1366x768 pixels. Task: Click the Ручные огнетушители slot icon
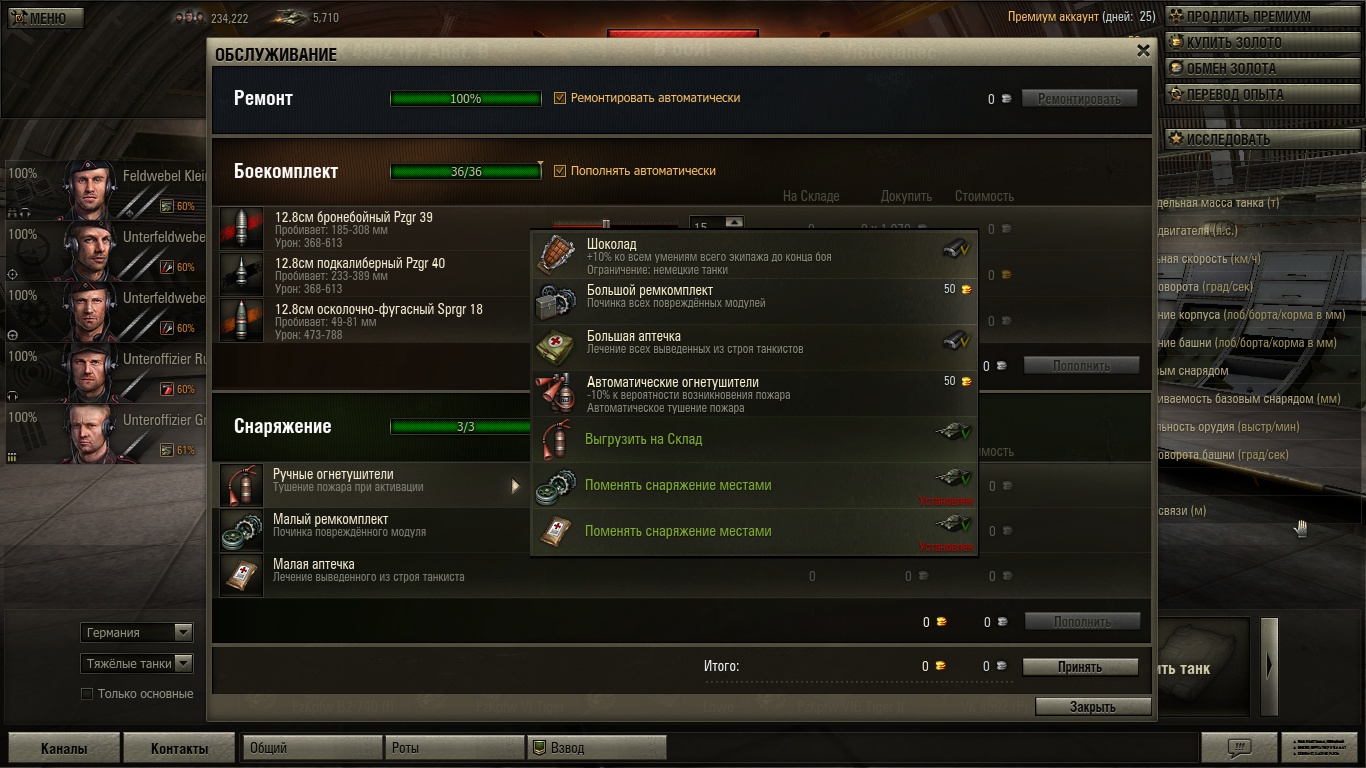(x=241, y=486)
